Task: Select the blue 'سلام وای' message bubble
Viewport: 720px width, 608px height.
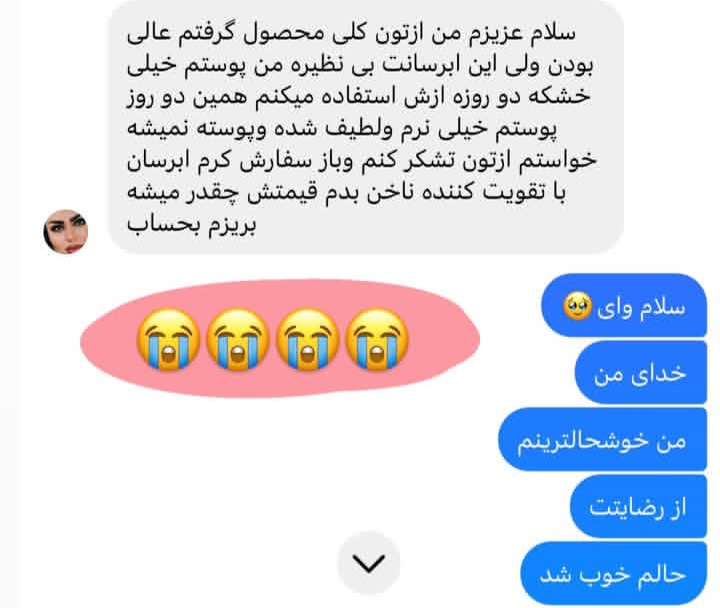Action: click(624, 306)
